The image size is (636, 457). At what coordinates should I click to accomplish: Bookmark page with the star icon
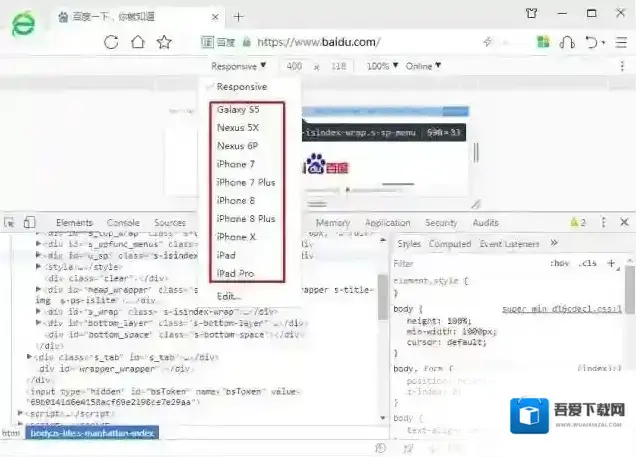pyautogui.click(x=164, y=42)
